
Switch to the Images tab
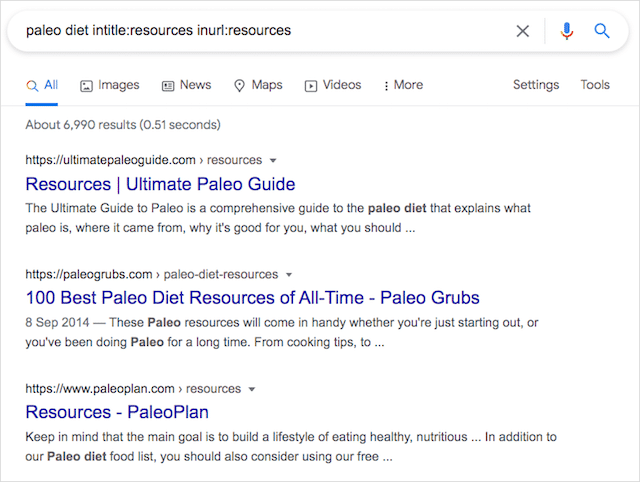109,85
